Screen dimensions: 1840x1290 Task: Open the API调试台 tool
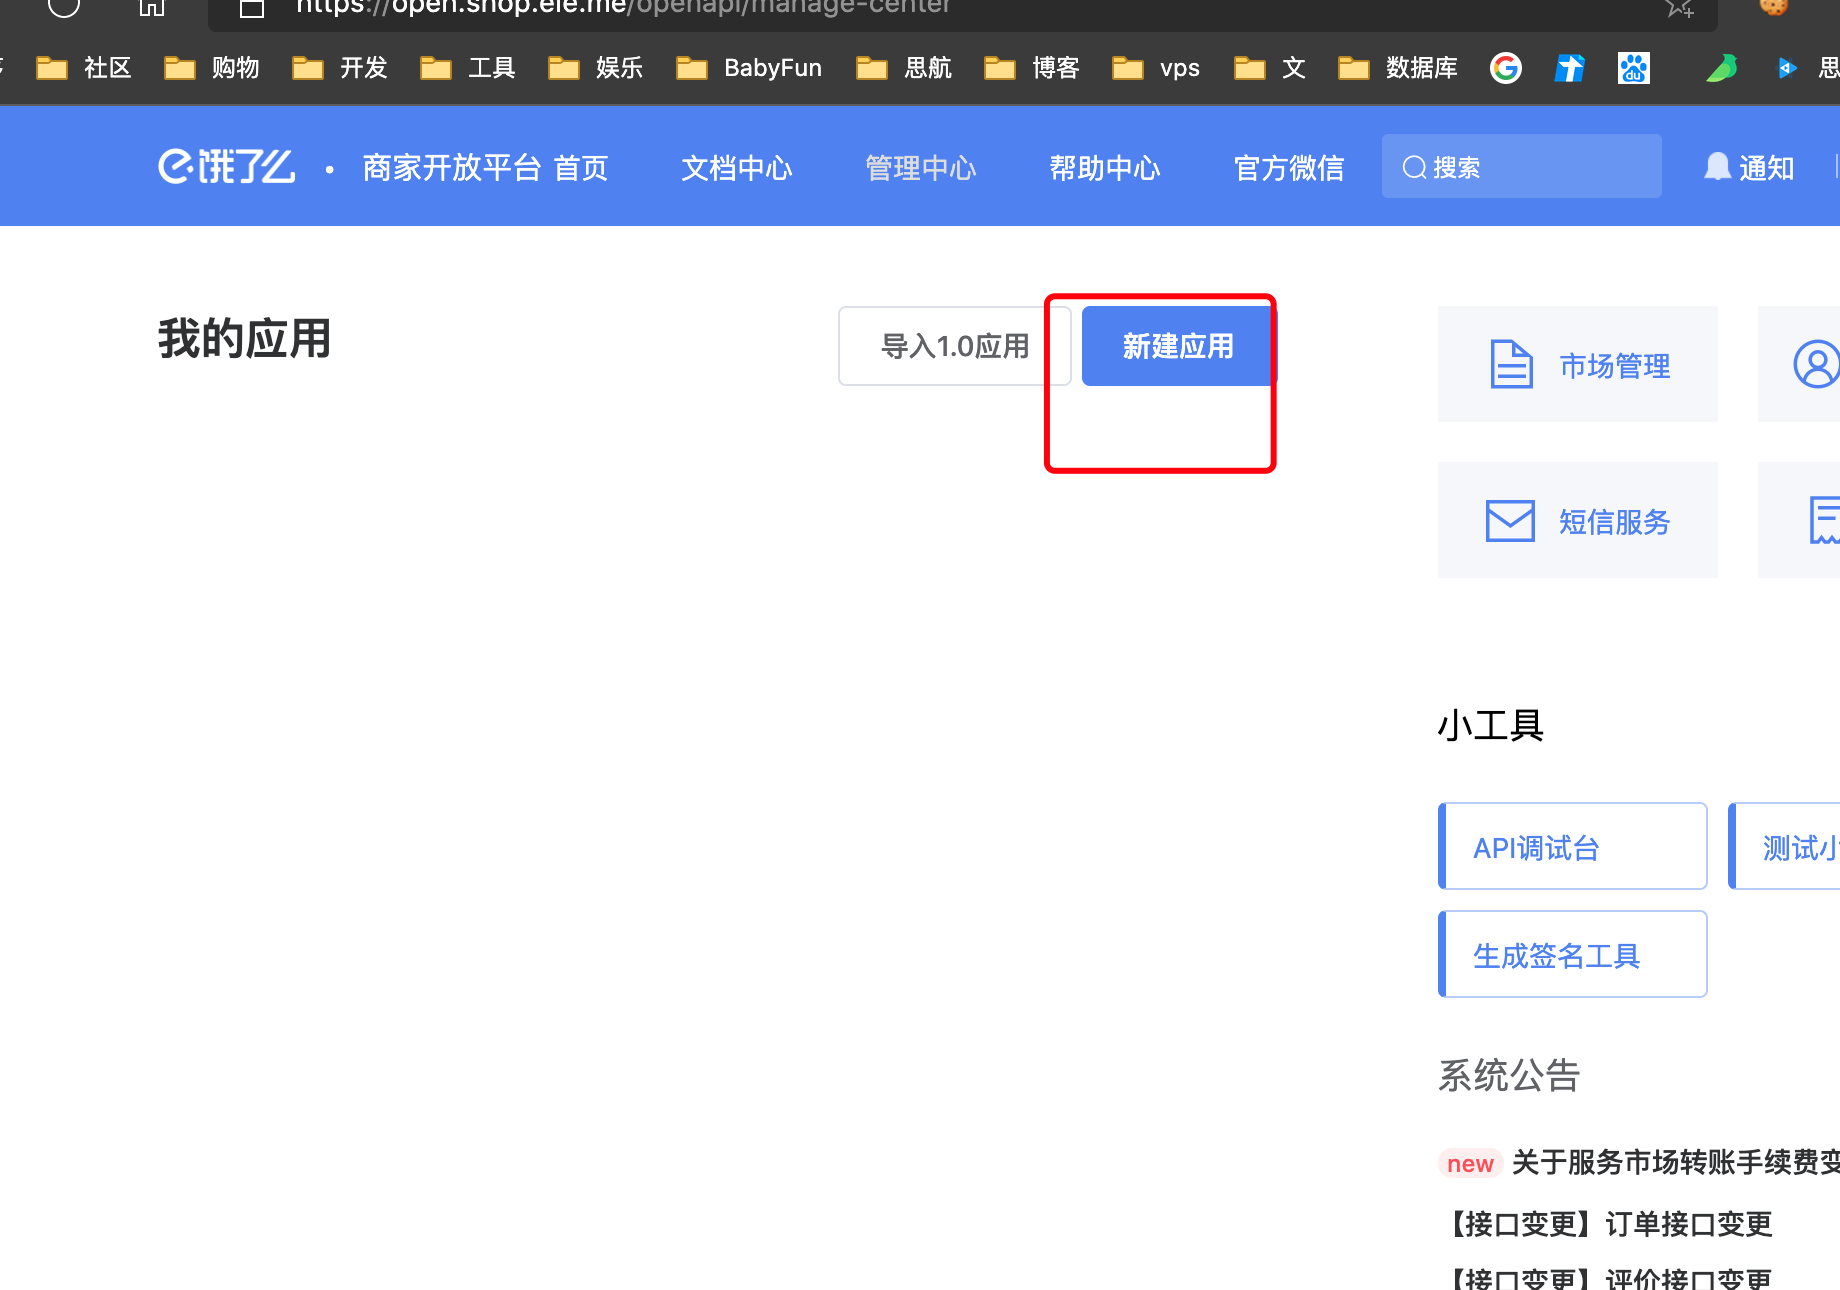click(1572, 845)
